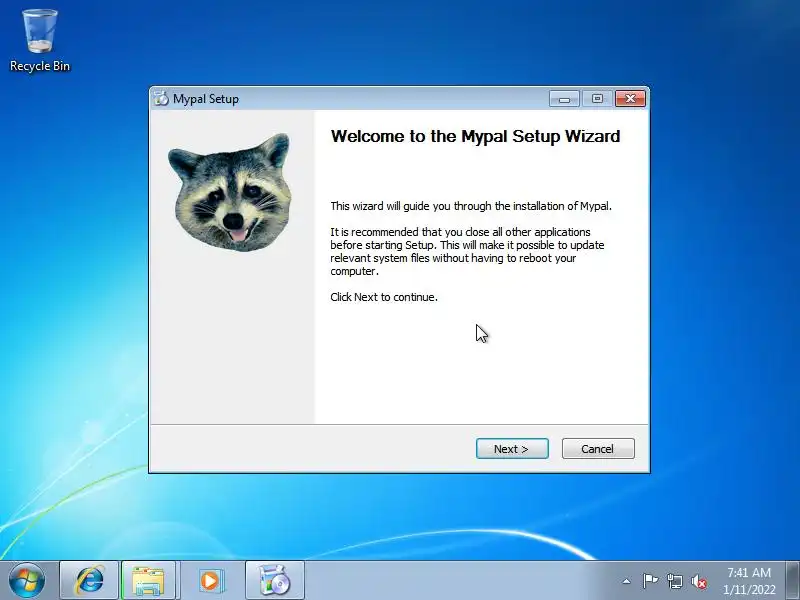Click the Show desktop strip beside the clock
Viewport: 800px width, 600px height.
[x=793, y=581]
